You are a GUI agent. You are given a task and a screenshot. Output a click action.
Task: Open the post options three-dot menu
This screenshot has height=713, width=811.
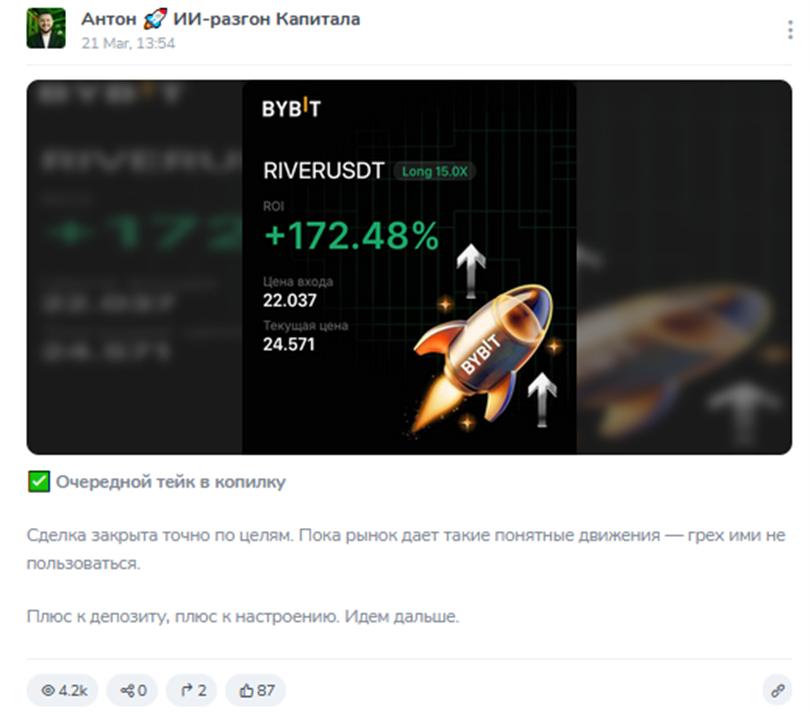tap(790, 29)
